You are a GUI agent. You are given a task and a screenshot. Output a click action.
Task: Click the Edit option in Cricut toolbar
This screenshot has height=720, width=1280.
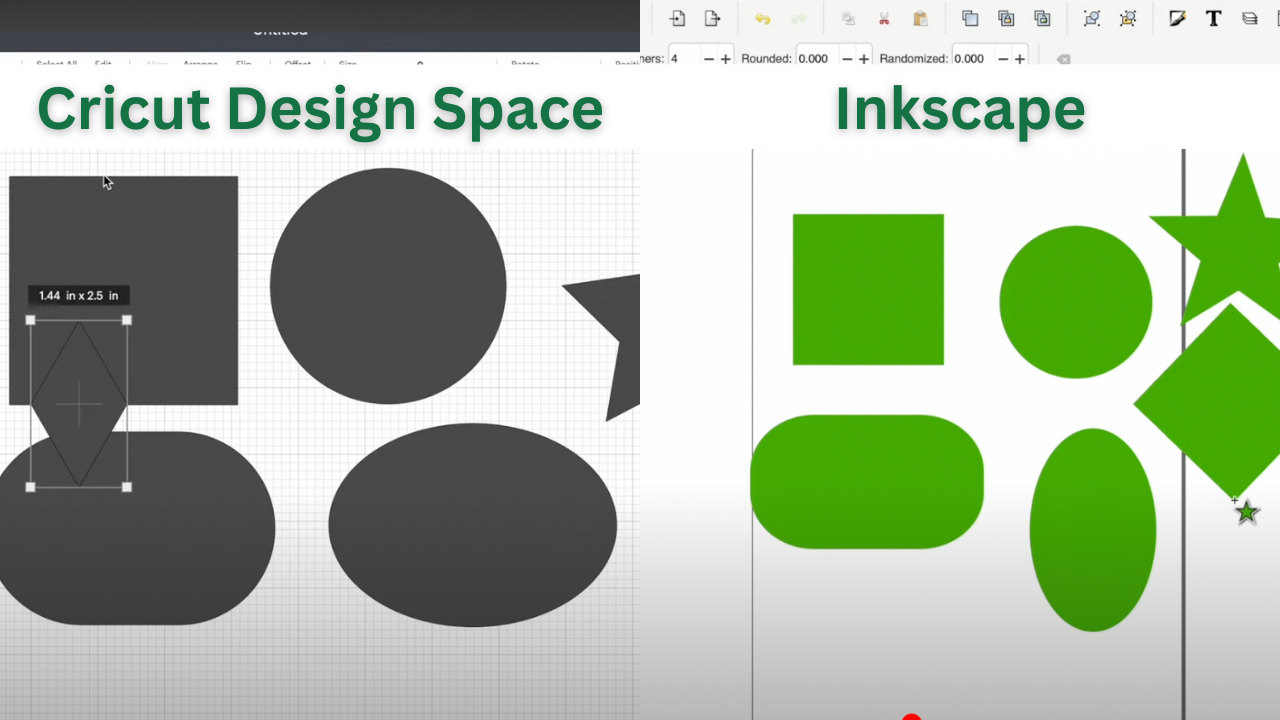click(x=103, y=63)
